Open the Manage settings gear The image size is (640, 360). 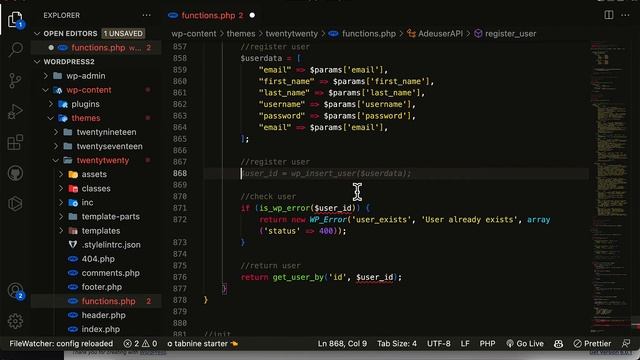point(15,321)
